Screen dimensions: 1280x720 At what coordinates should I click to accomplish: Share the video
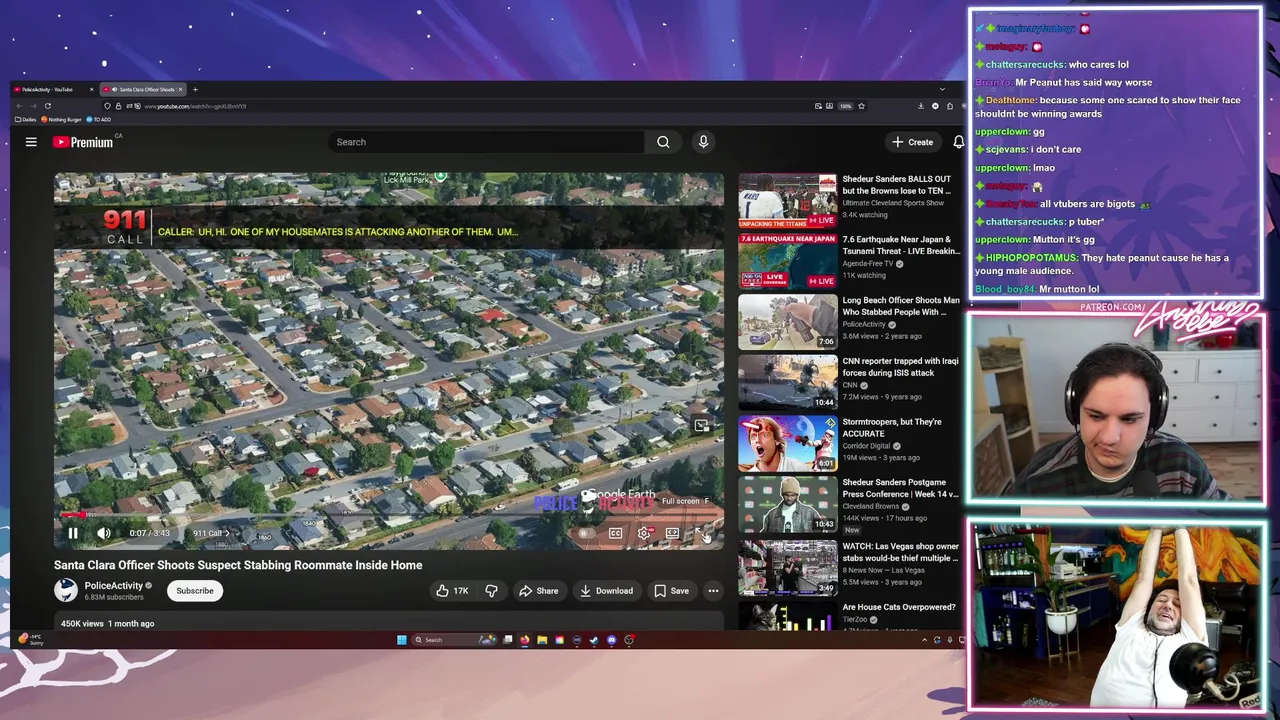click(538, 591)
